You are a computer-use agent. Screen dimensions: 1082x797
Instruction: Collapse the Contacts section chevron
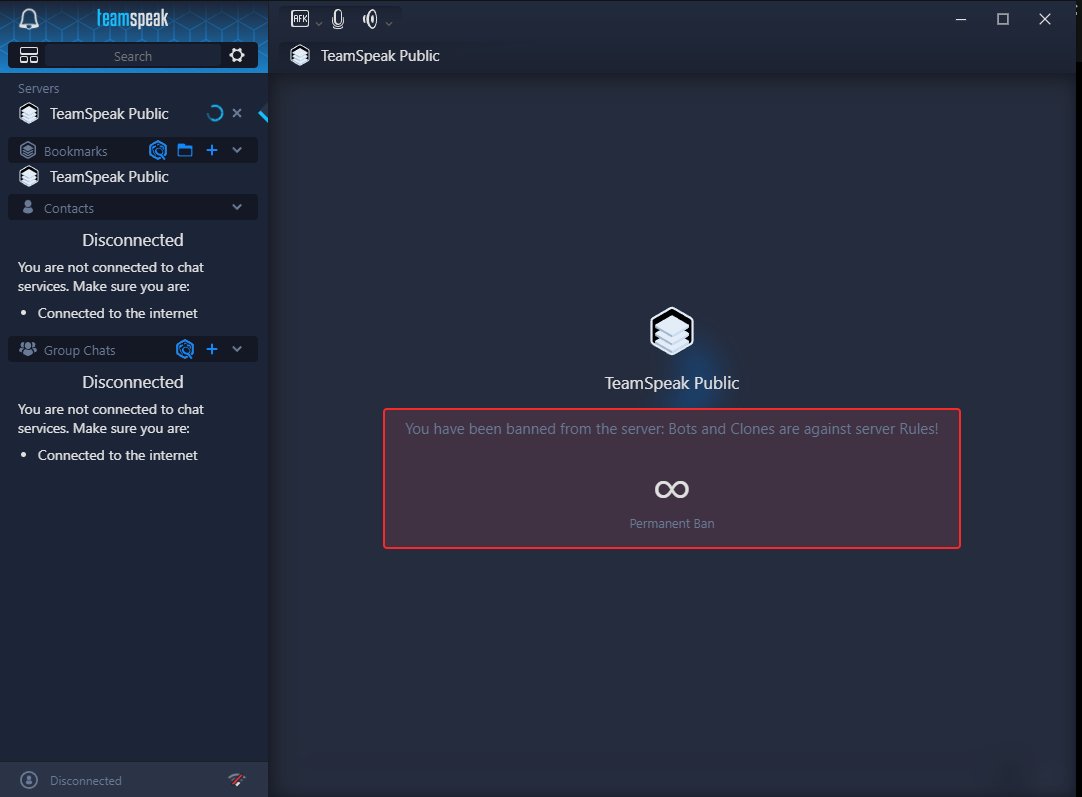coord(237,207)
